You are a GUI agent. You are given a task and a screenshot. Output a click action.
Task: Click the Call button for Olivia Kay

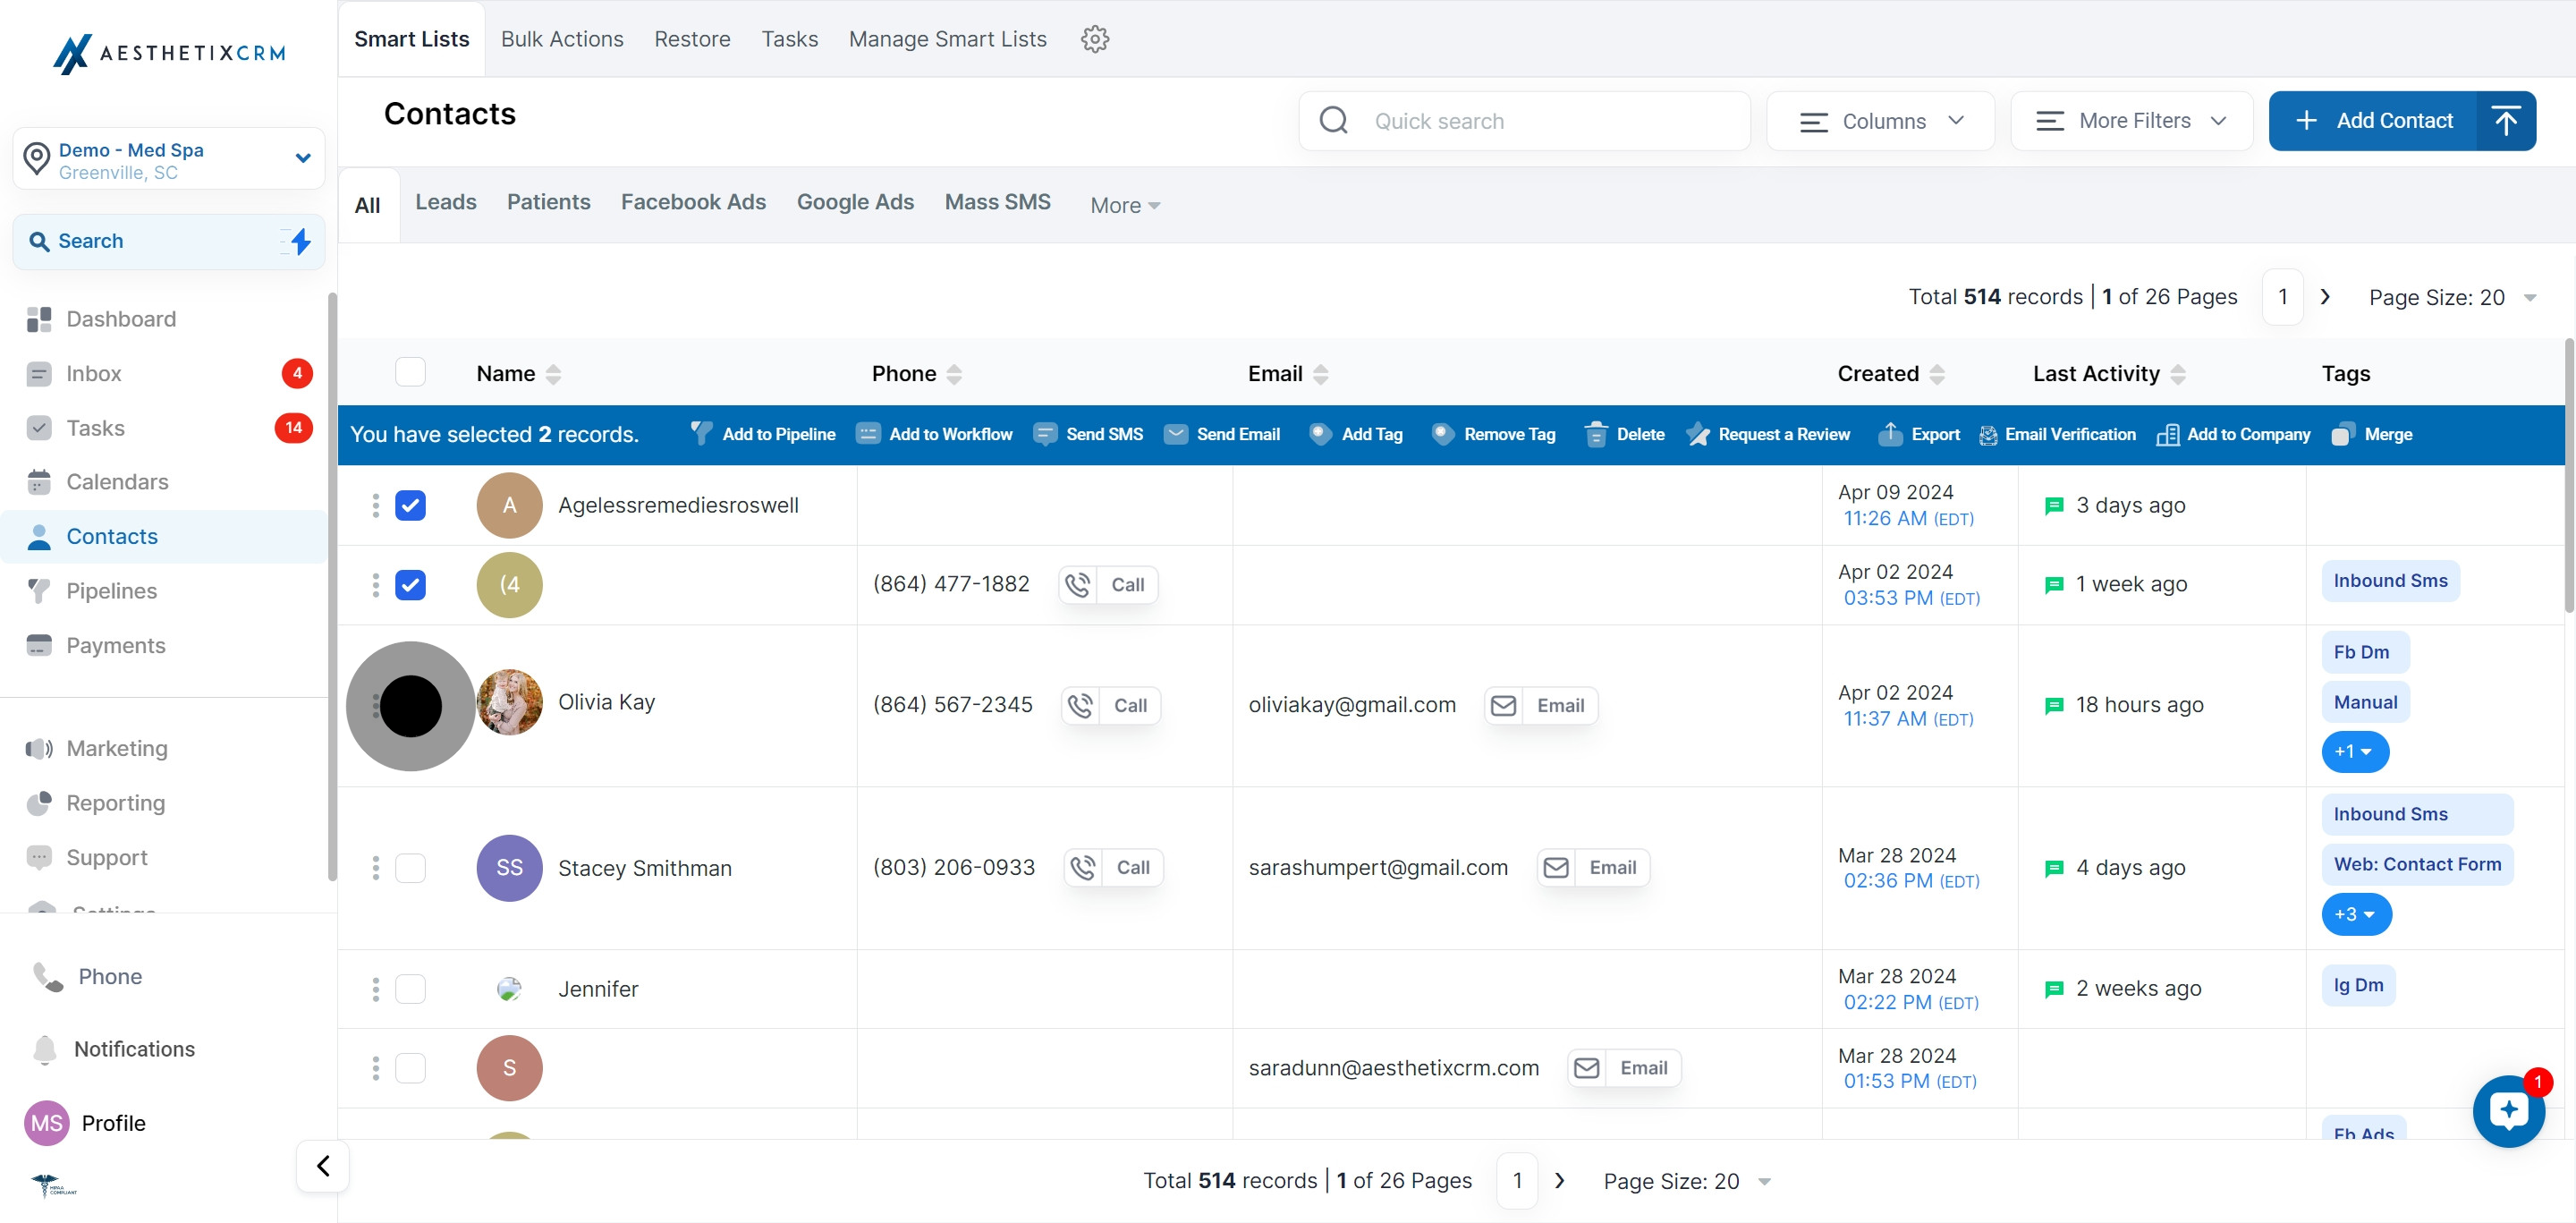[1111, 705]
